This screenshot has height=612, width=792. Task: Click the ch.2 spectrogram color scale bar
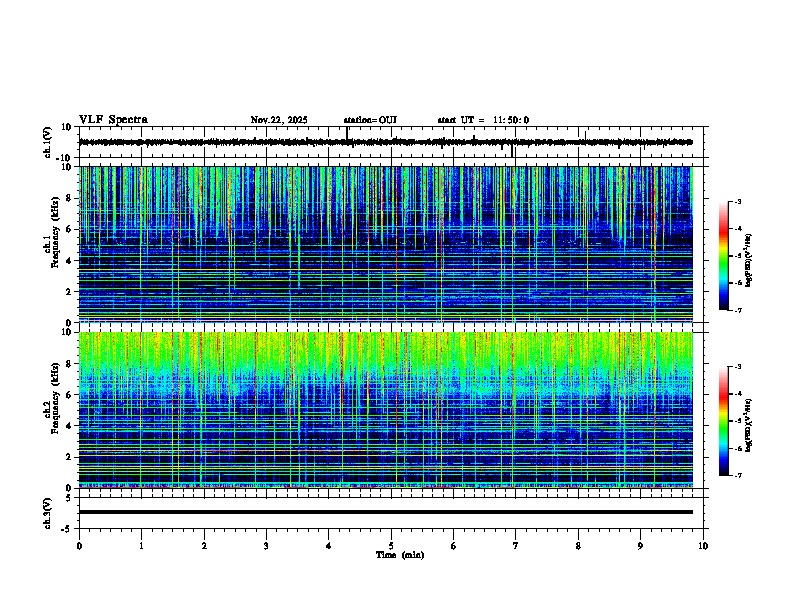(724, 421)
